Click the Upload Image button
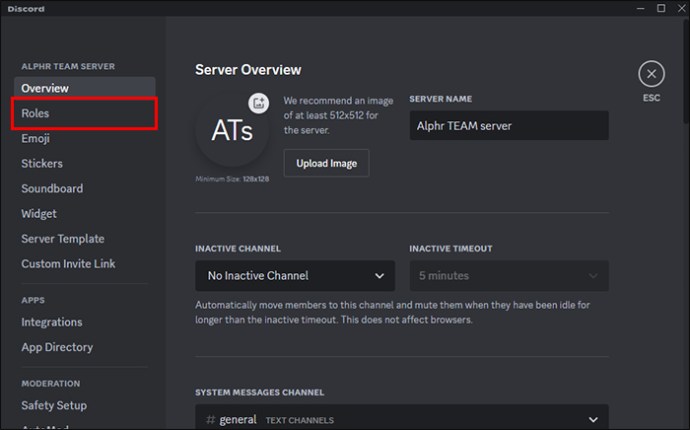Viewport: 690px width, 430px height. tap(327, 163)
